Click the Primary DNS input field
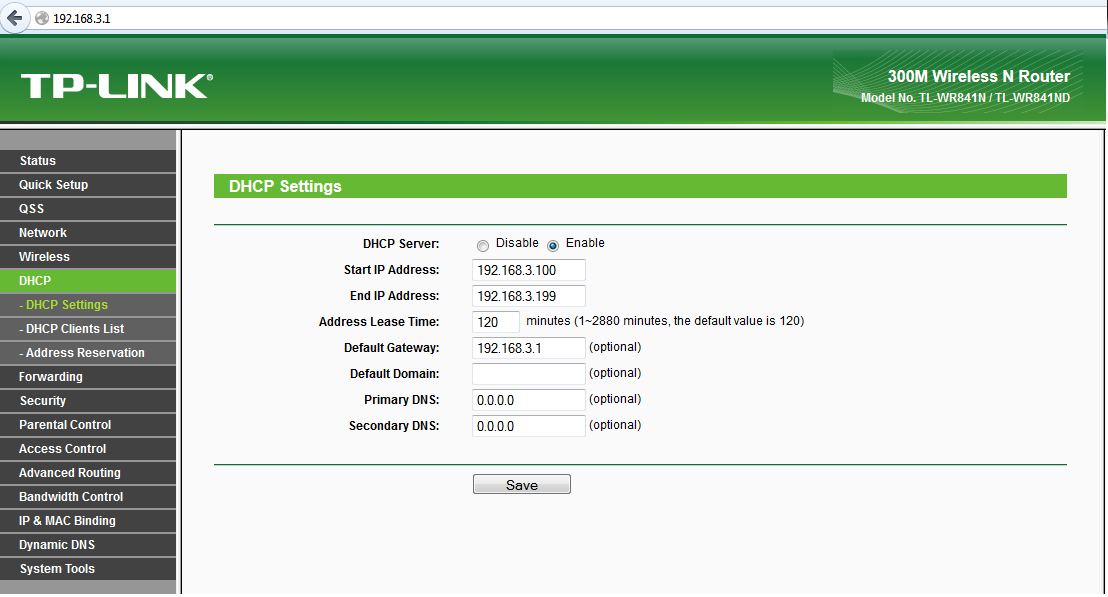The image size is (1108, 597). tap(529, 401)
